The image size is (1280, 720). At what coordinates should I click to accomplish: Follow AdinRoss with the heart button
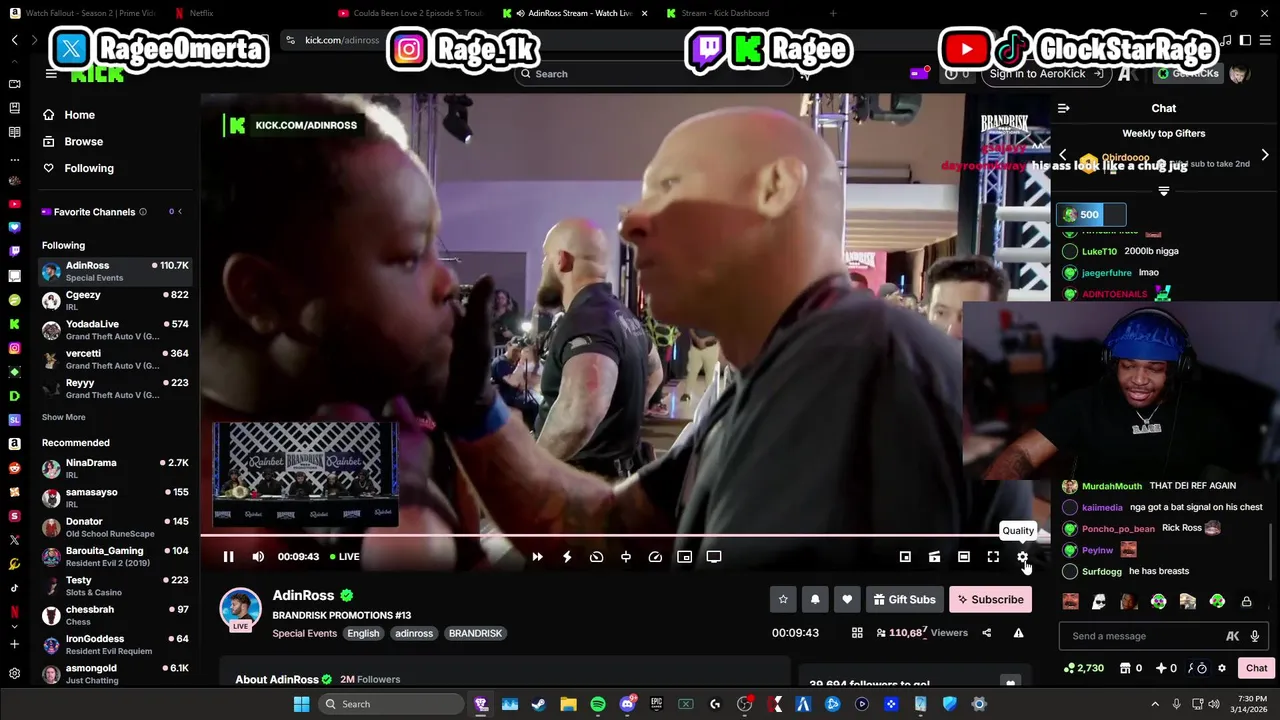point(847,599)
